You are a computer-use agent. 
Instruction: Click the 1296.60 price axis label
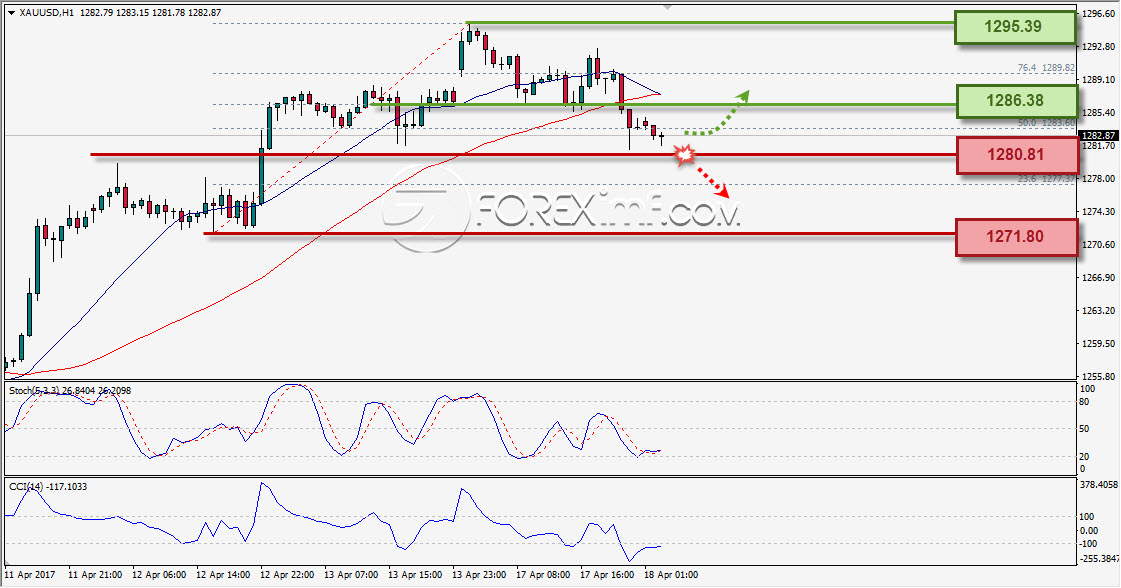[x=1099, y=14]
